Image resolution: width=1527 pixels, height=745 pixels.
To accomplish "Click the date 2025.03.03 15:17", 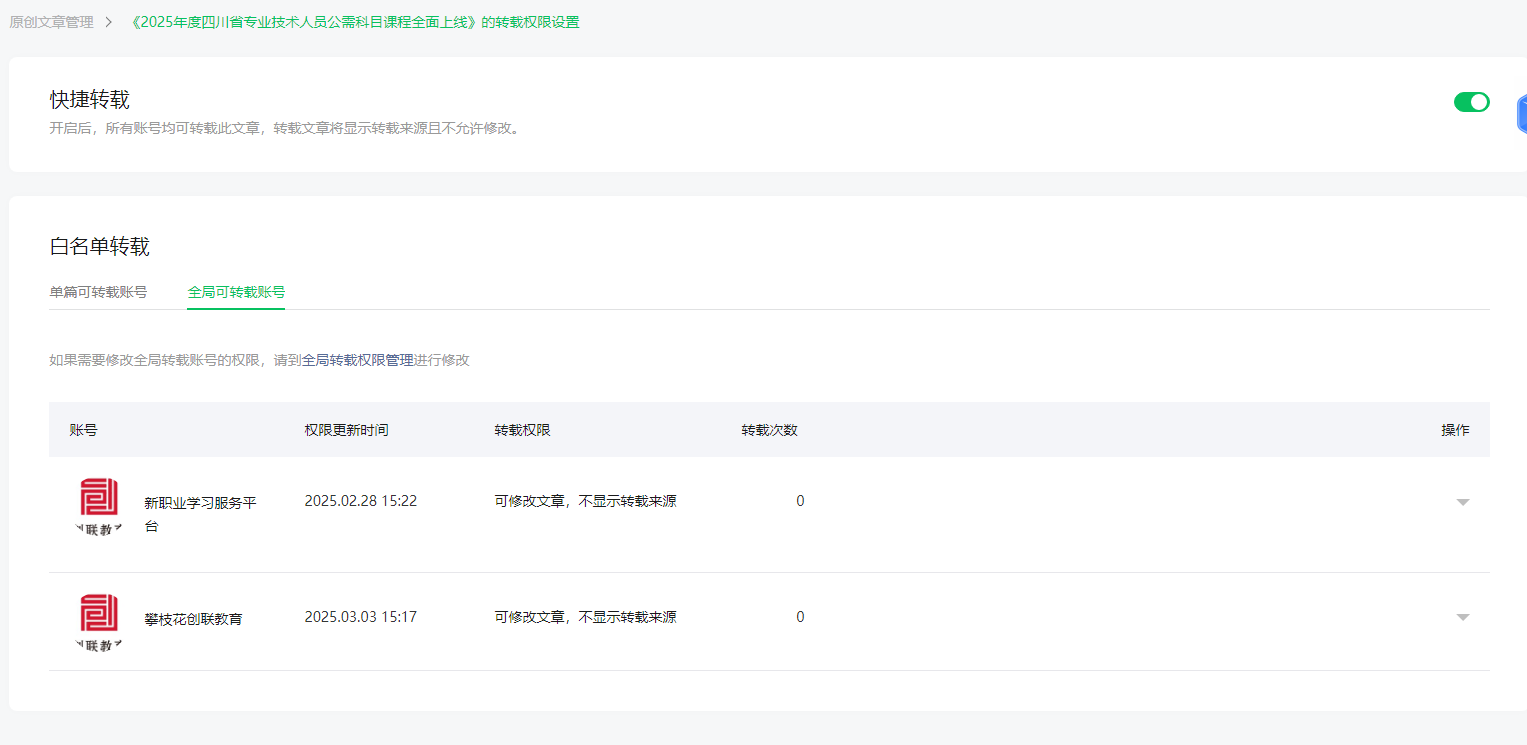I will [x=361, y=617].
